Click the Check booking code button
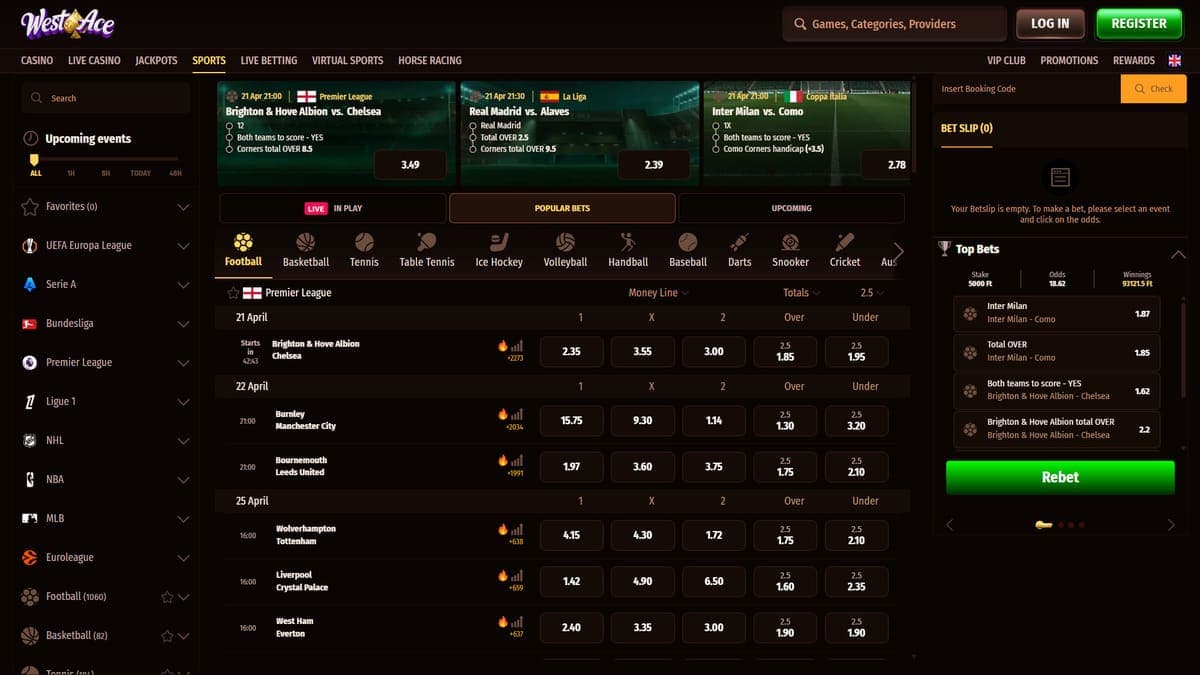Image resolution: width=1200 pixels, height=675 pixels. coord(1153,89)
